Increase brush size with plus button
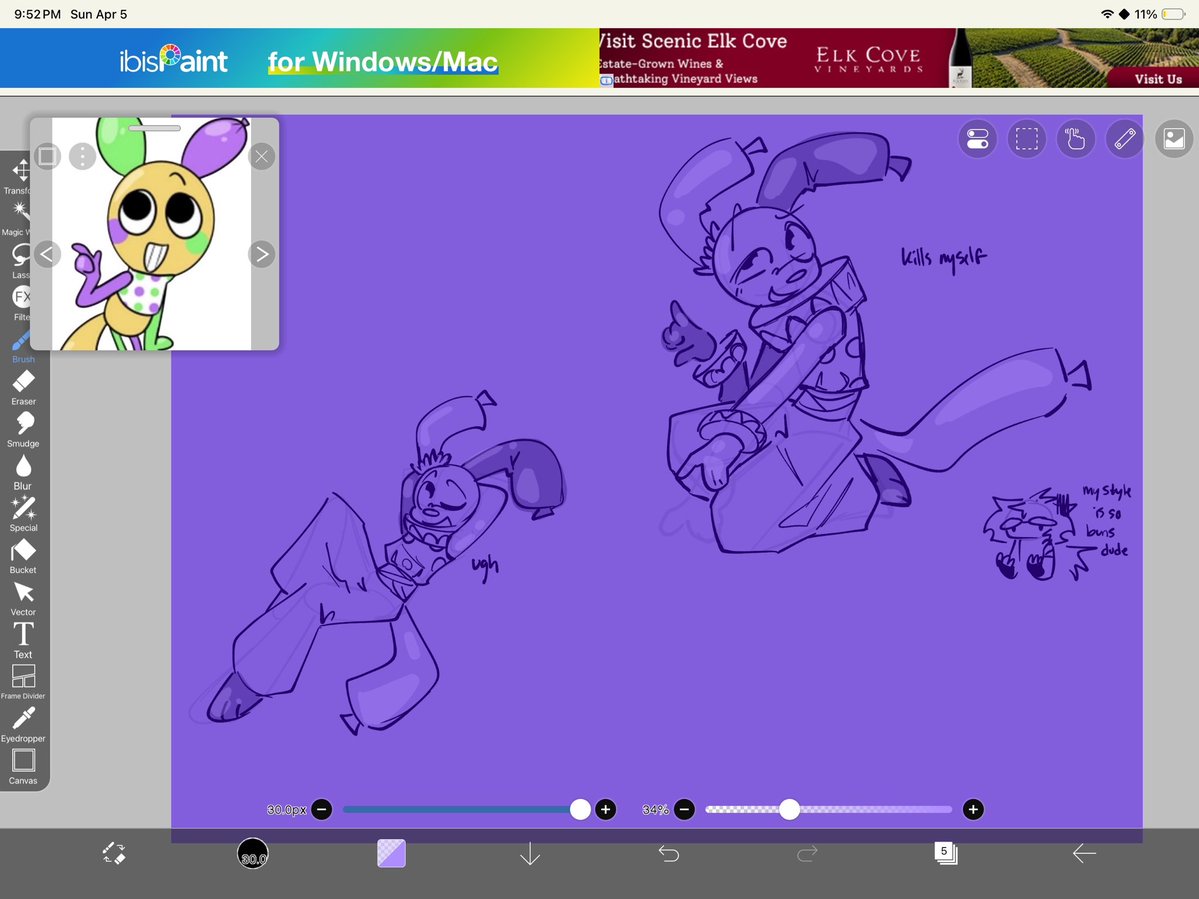This screenshot has height=899, width=1199. coord(606,809)
